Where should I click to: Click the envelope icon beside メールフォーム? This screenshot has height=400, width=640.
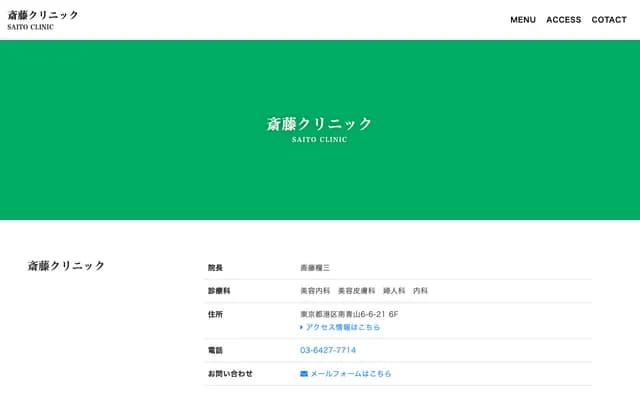(304, 374)
